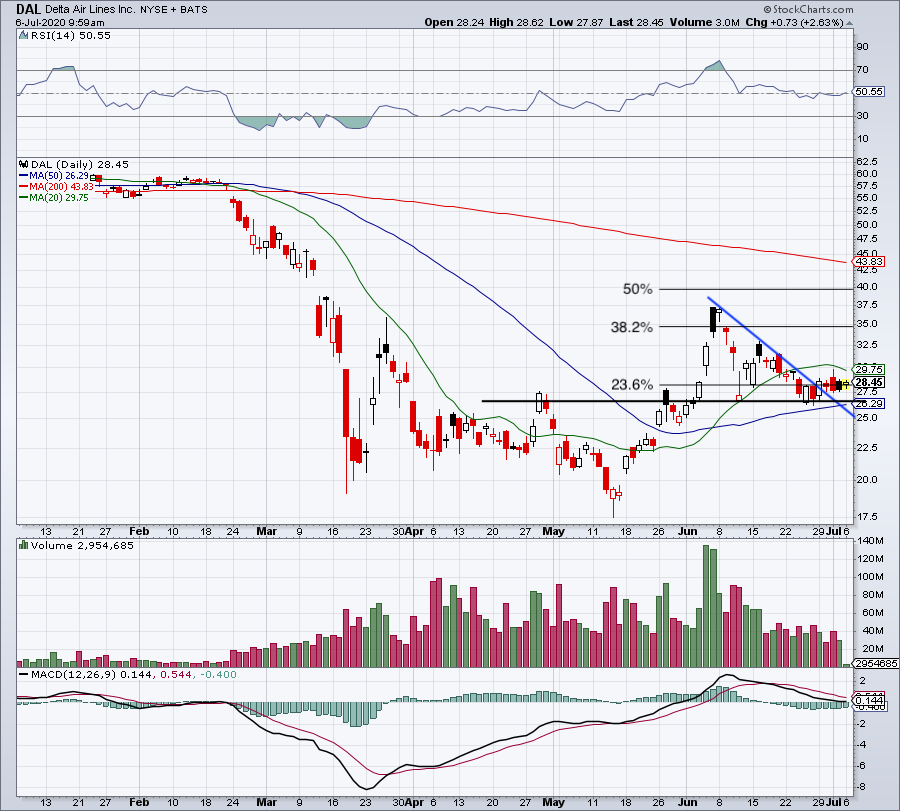
Task: Click the Volume 3.0M header value
Action: 704,23
